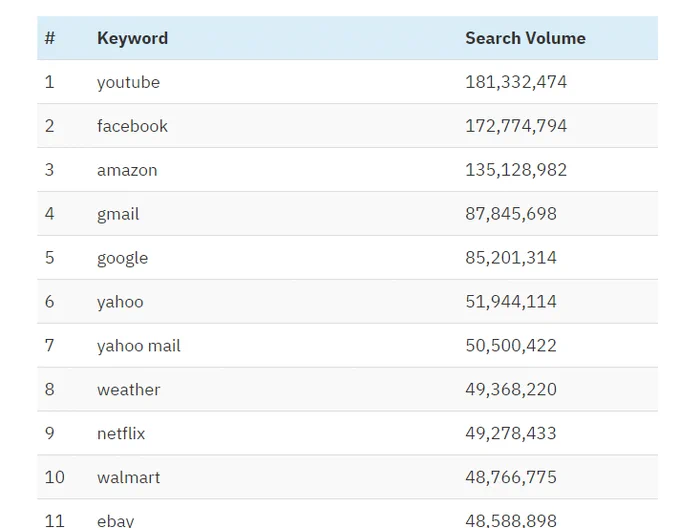
Task: Select the 135,128,982 volume value
Action: [x=516, y=170]
